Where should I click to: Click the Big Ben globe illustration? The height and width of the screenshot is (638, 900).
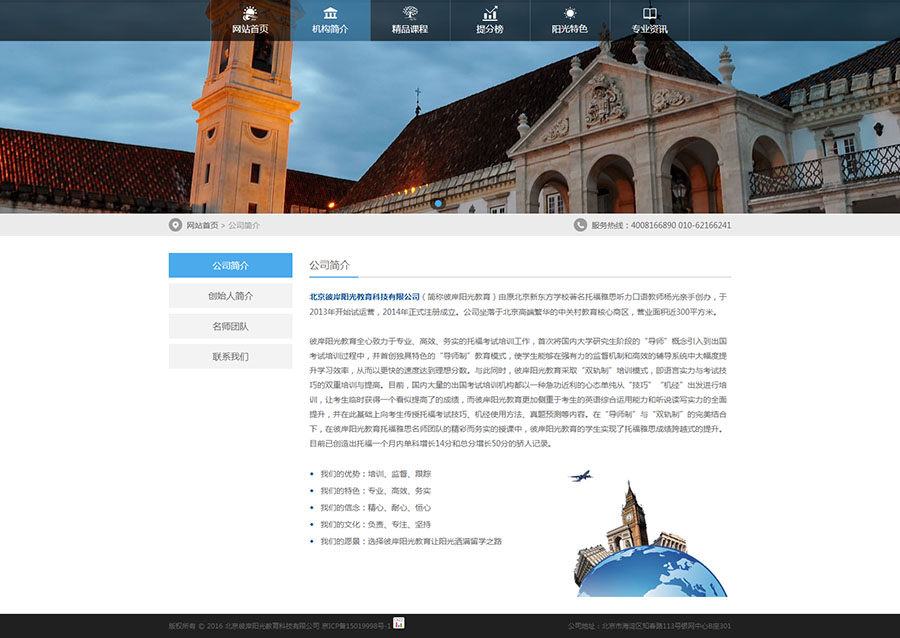point(650,535)
